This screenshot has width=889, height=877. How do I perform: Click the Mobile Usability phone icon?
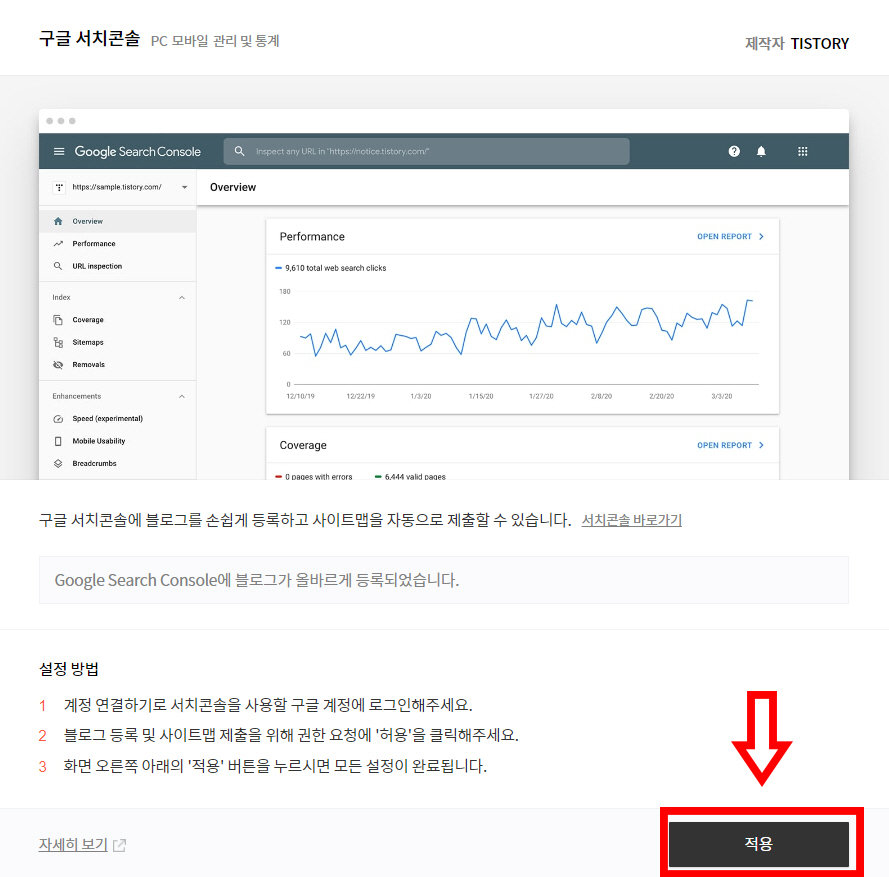(58, 441)
